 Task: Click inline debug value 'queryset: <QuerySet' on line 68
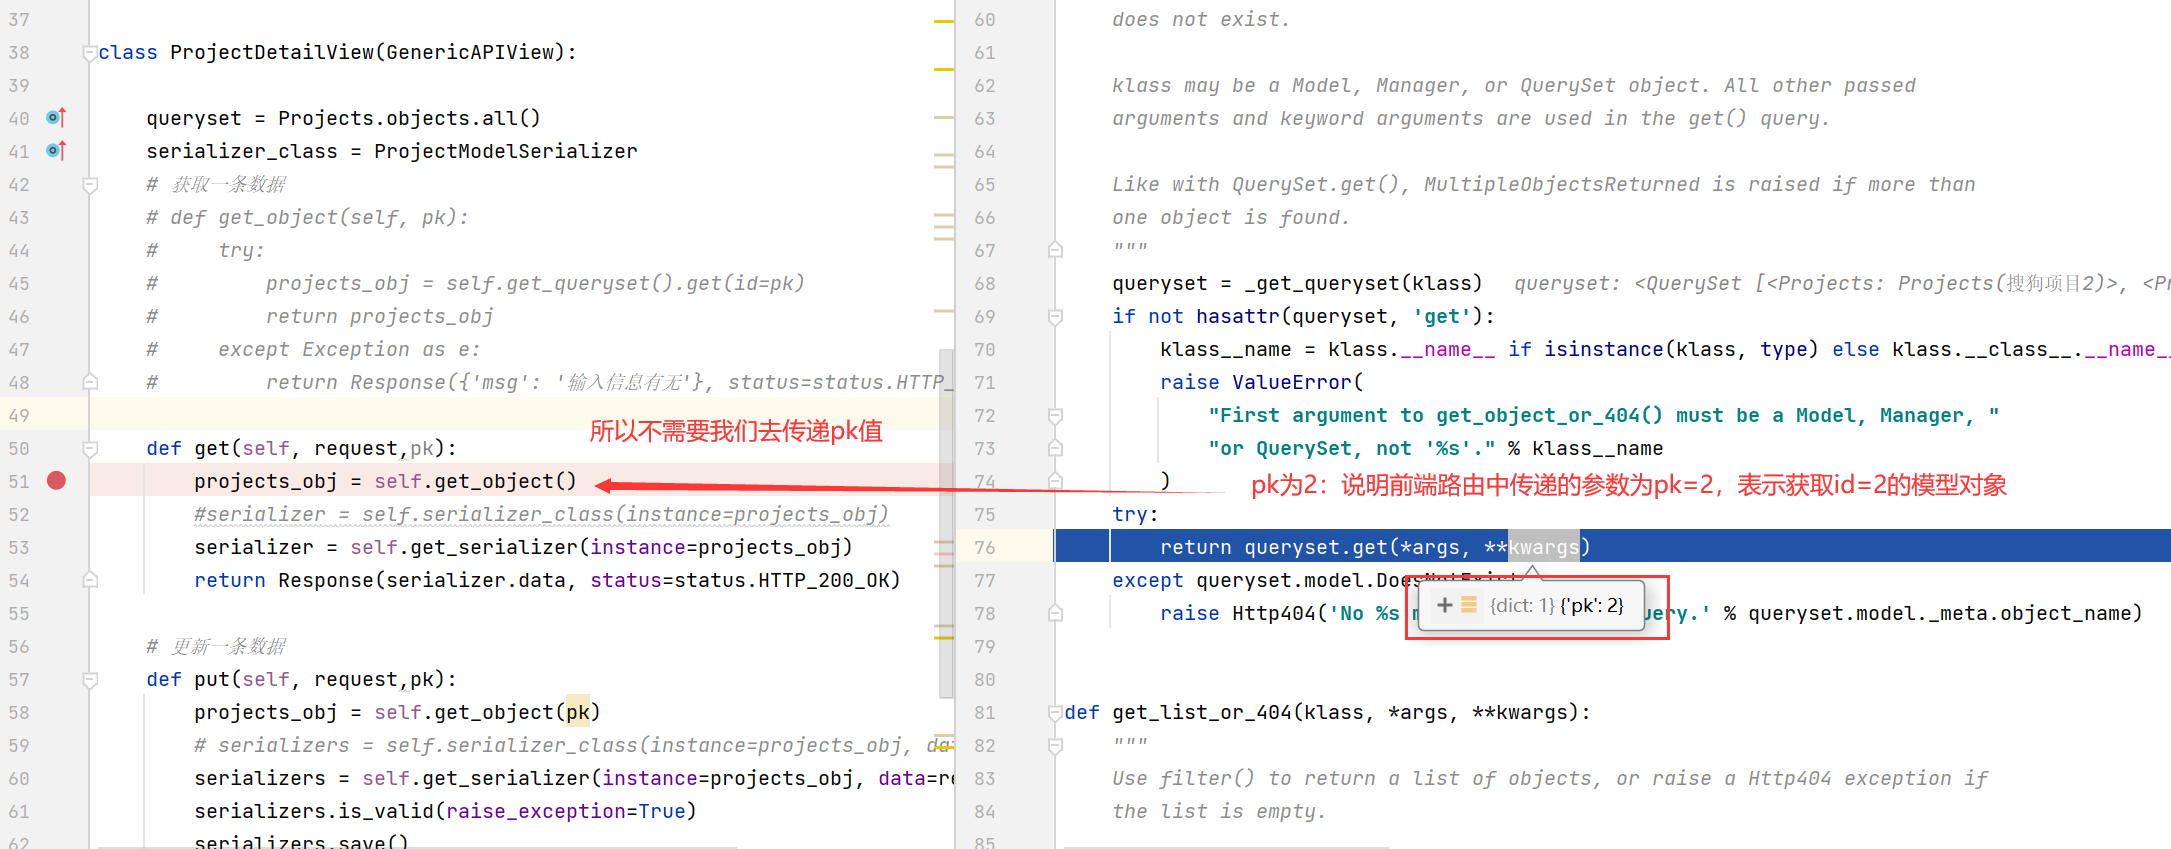(x=1627, y=283)
